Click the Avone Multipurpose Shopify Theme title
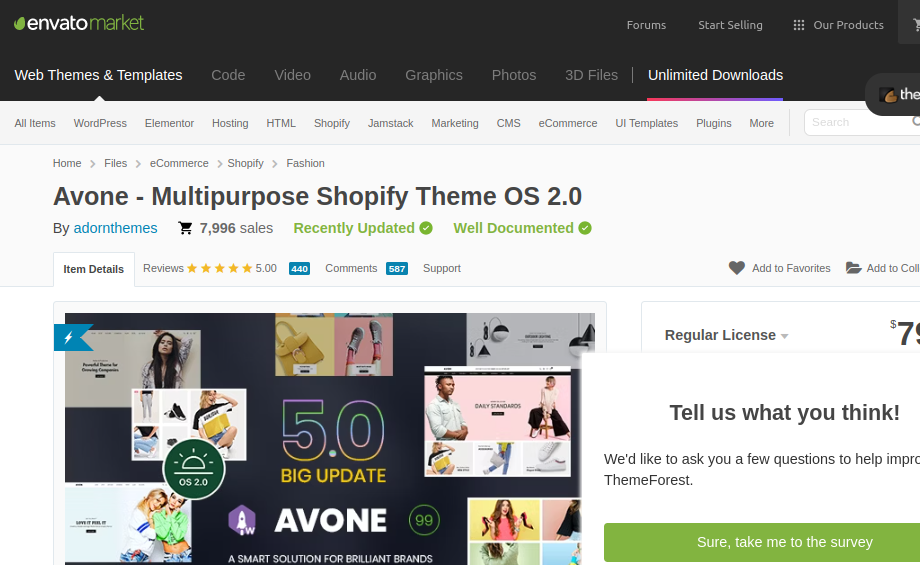 pos(317,196)
